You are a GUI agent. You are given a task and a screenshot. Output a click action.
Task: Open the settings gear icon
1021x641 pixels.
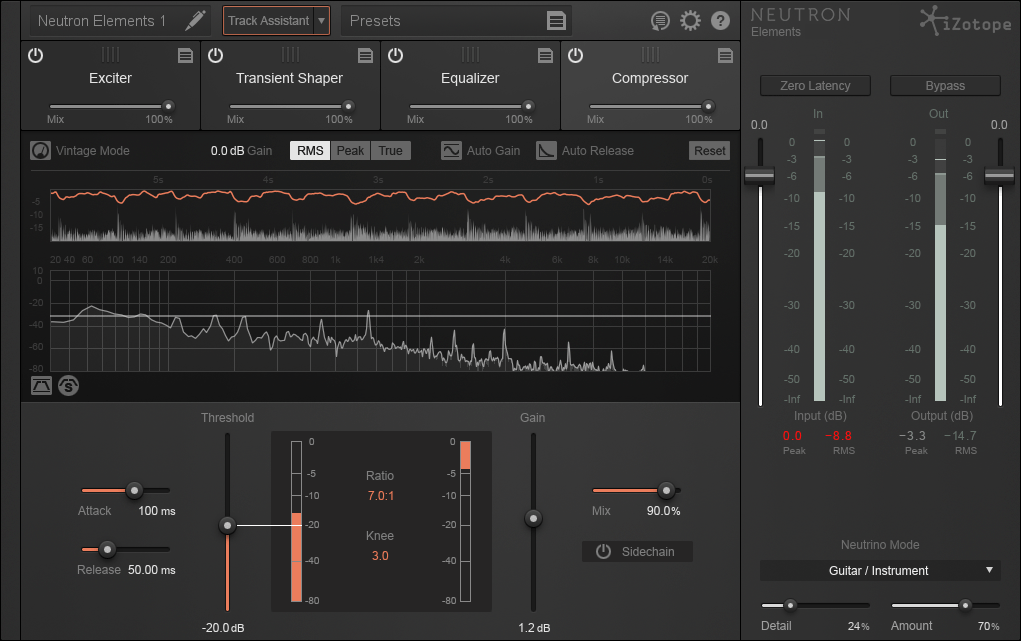(690, 21)
